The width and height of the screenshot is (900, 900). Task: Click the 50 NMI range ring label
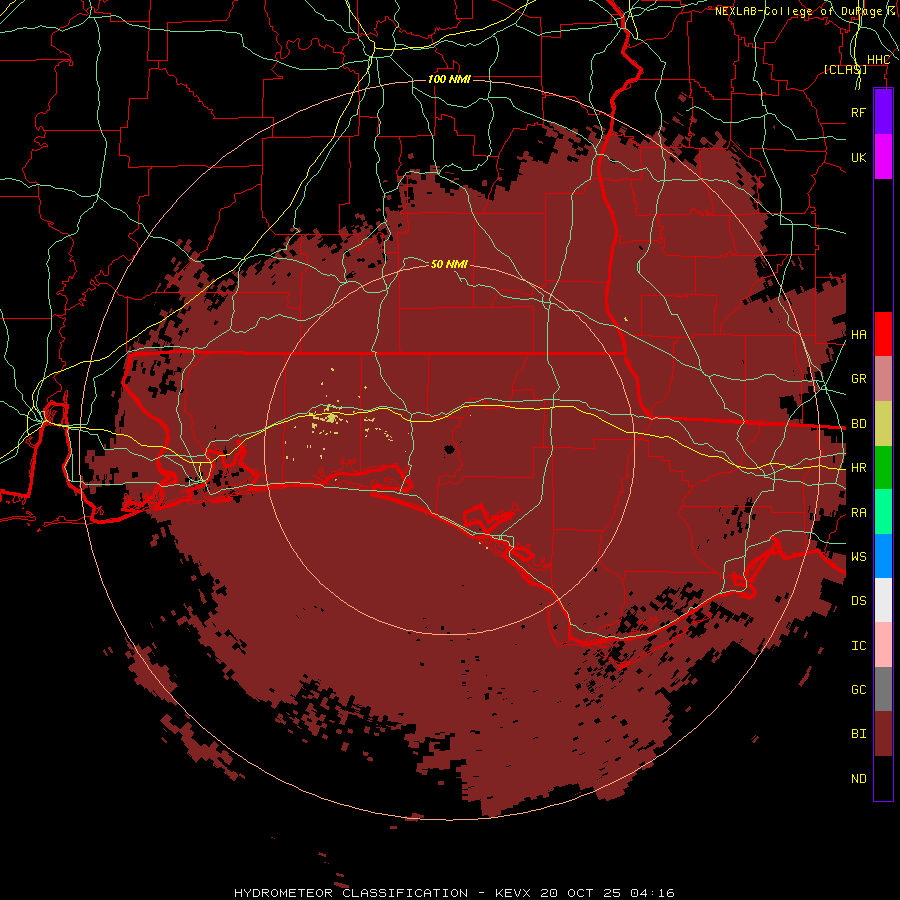[449, 264]
